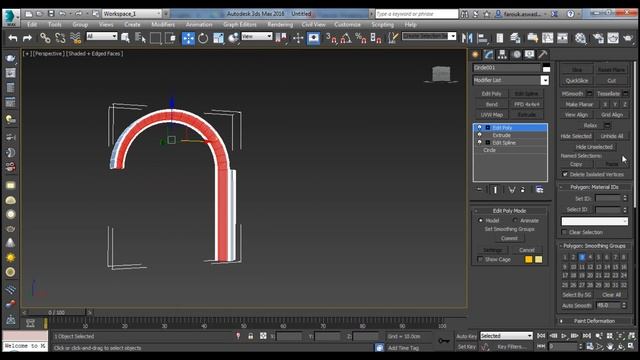The height and width of the screenshot is (360, 640).
Task: Toggle the Spinner Snap button
Action: point(376,38)
